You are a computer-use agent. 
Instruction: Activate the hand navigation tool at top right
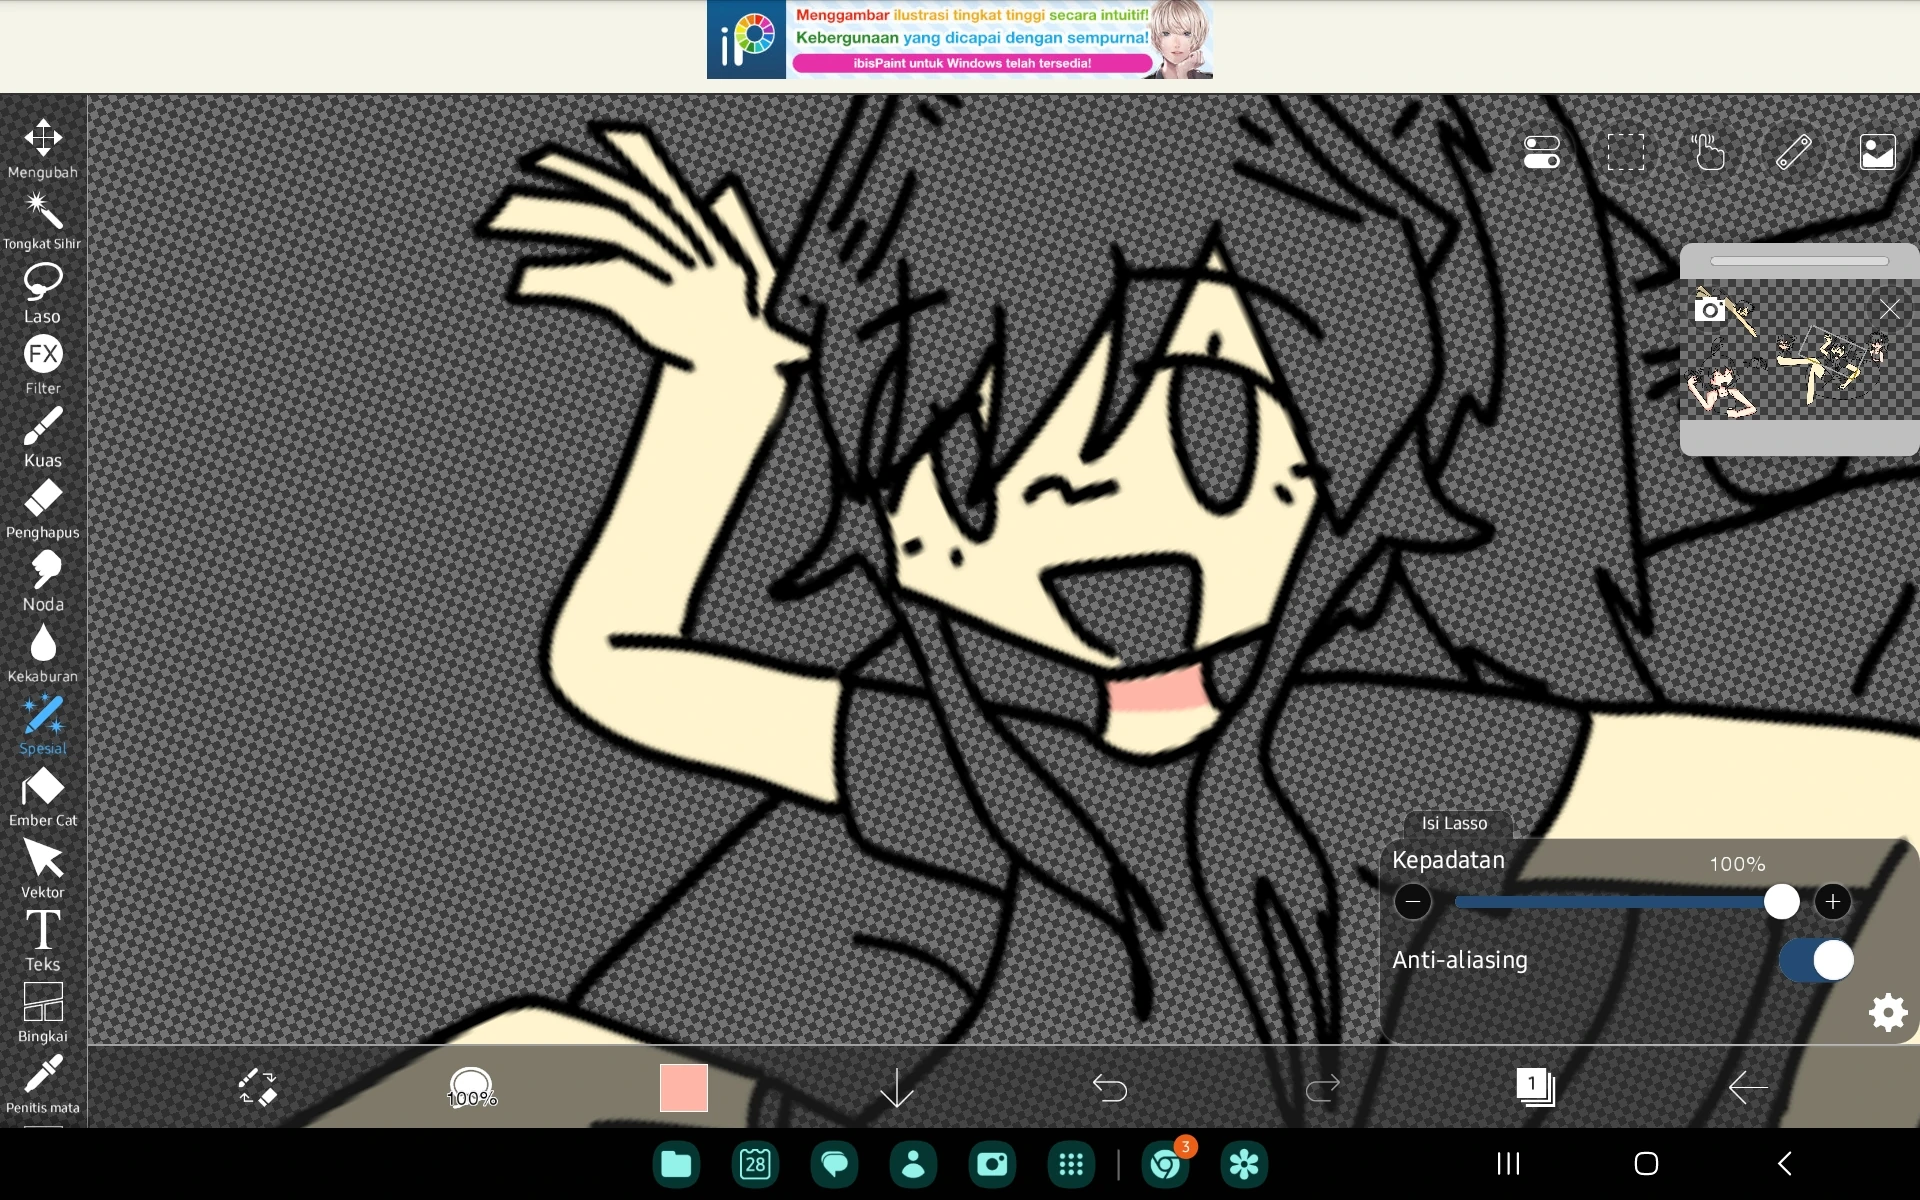[1709, 151]
